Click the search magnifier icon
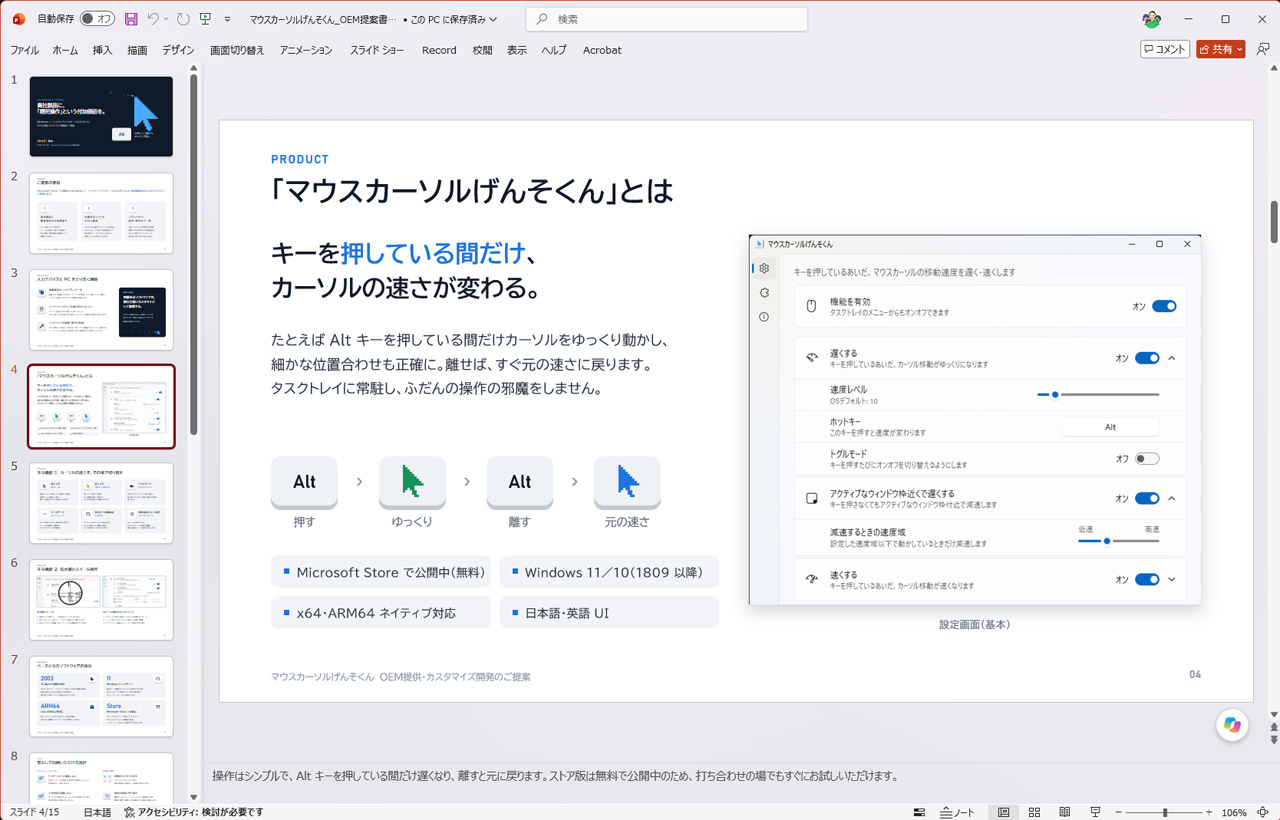Image resolution: width=1280 pixels, height=820 pixels. [x=542, y=19]
